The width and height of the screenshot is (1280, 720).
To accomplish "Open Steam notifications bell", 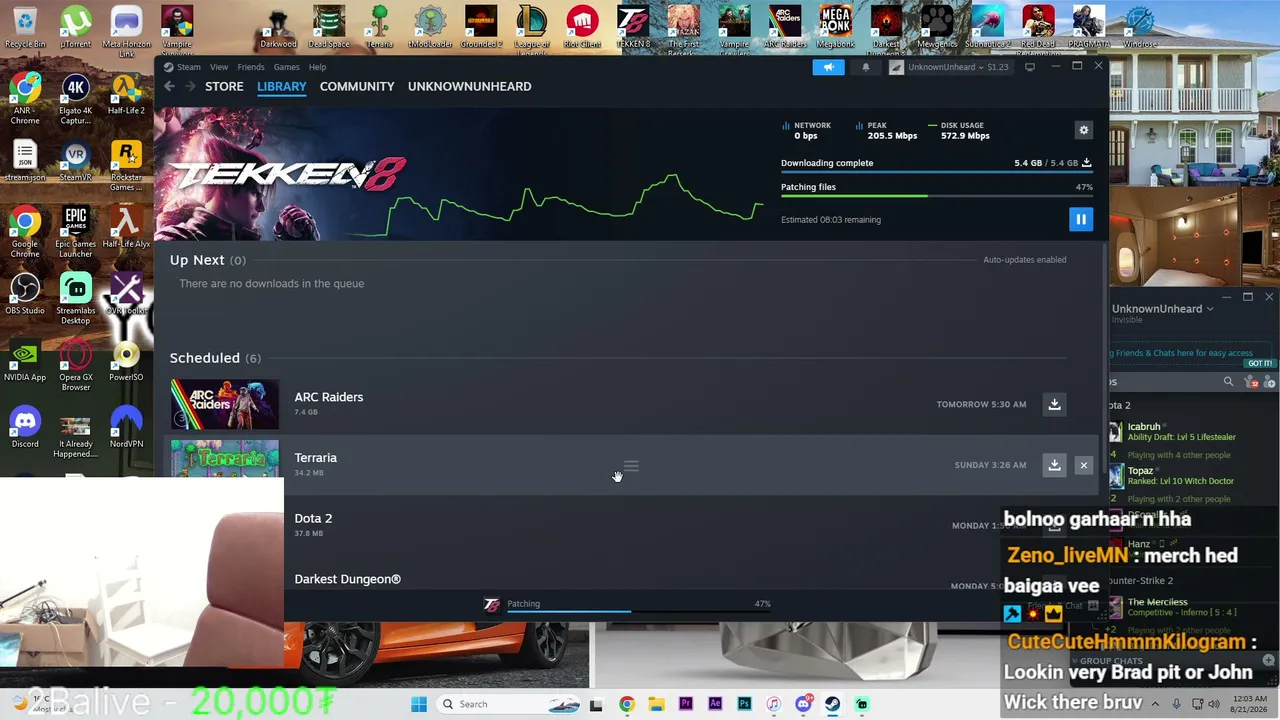I will tap(866, 67).
